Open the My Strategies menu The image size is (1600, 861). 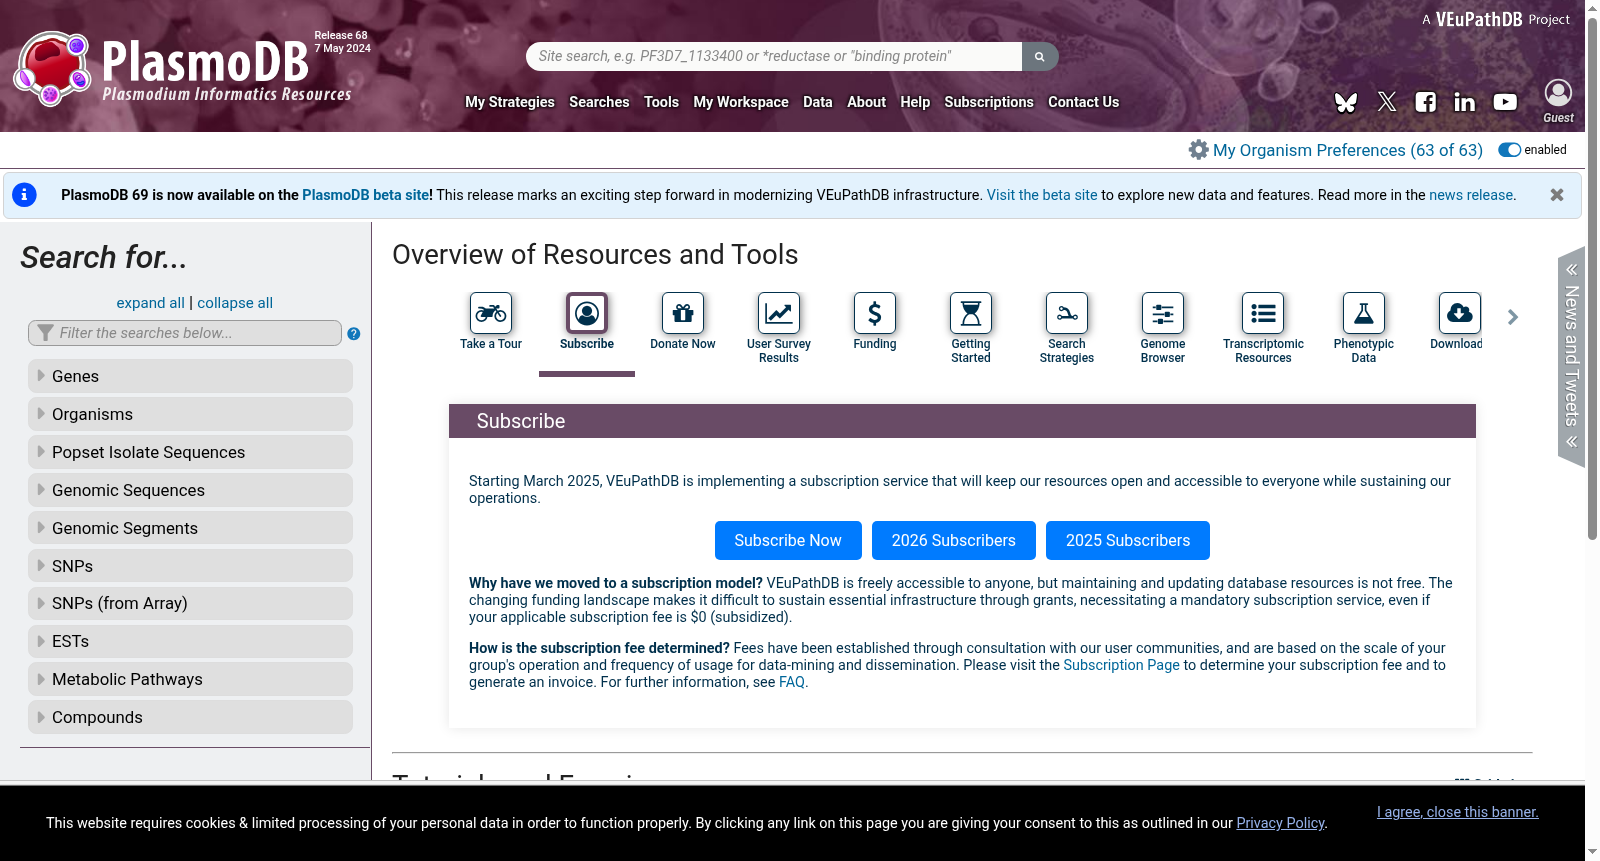[x=510, y=102]
